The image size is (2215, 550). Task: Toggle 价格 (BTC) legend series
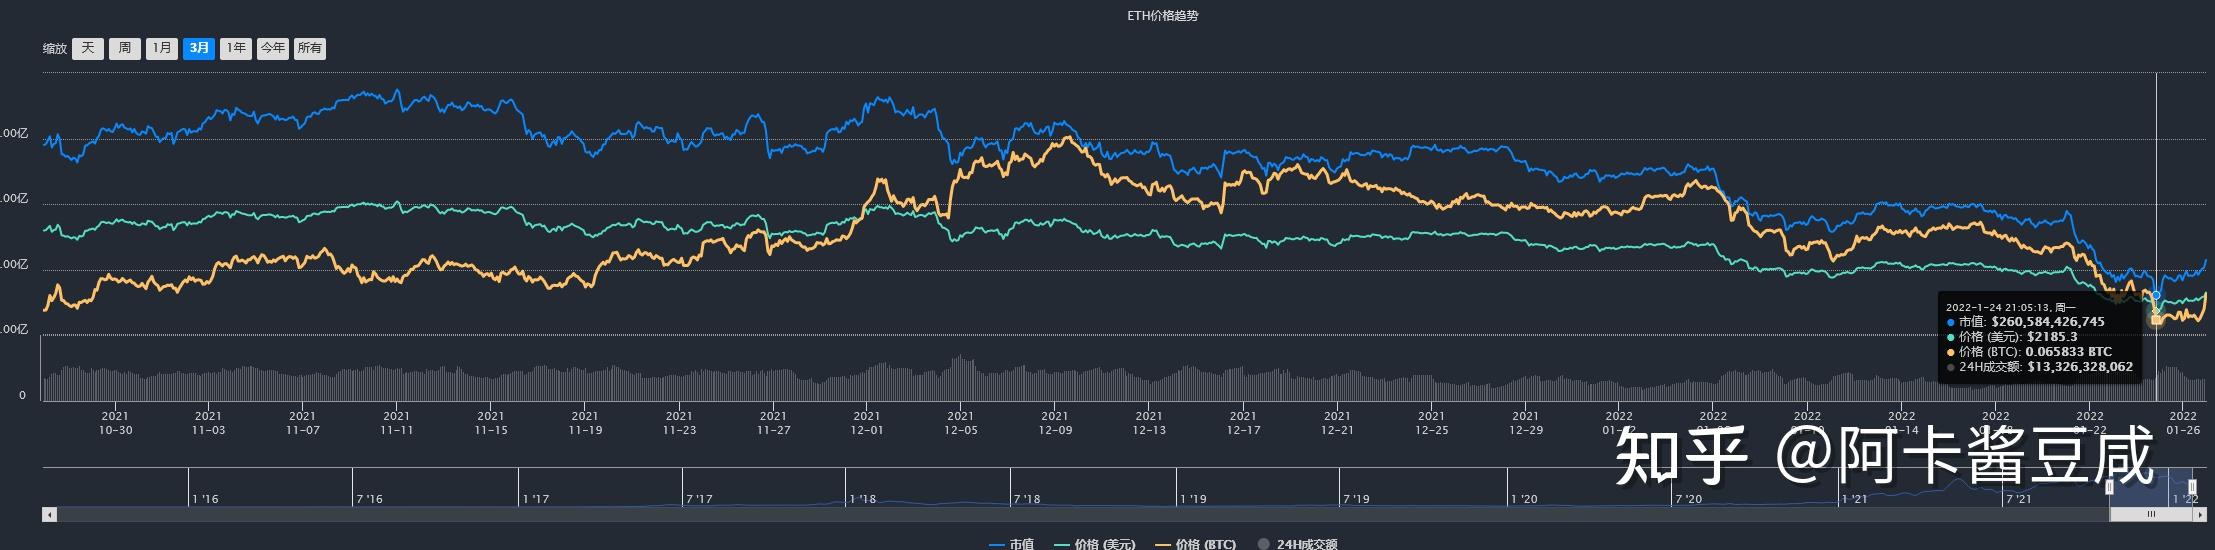tap(1196, 544)
